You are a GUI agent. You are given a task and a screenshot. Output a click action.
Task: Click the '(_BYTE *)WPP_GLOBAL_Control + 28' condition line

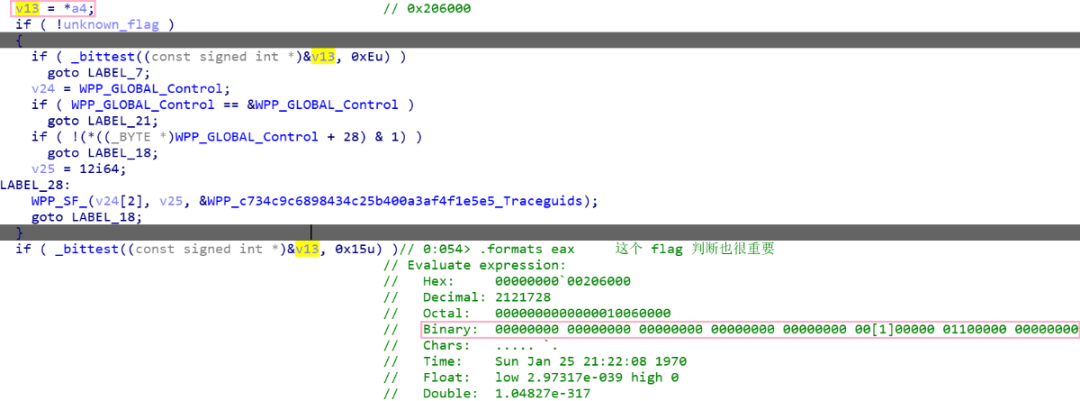click(227, 136)
